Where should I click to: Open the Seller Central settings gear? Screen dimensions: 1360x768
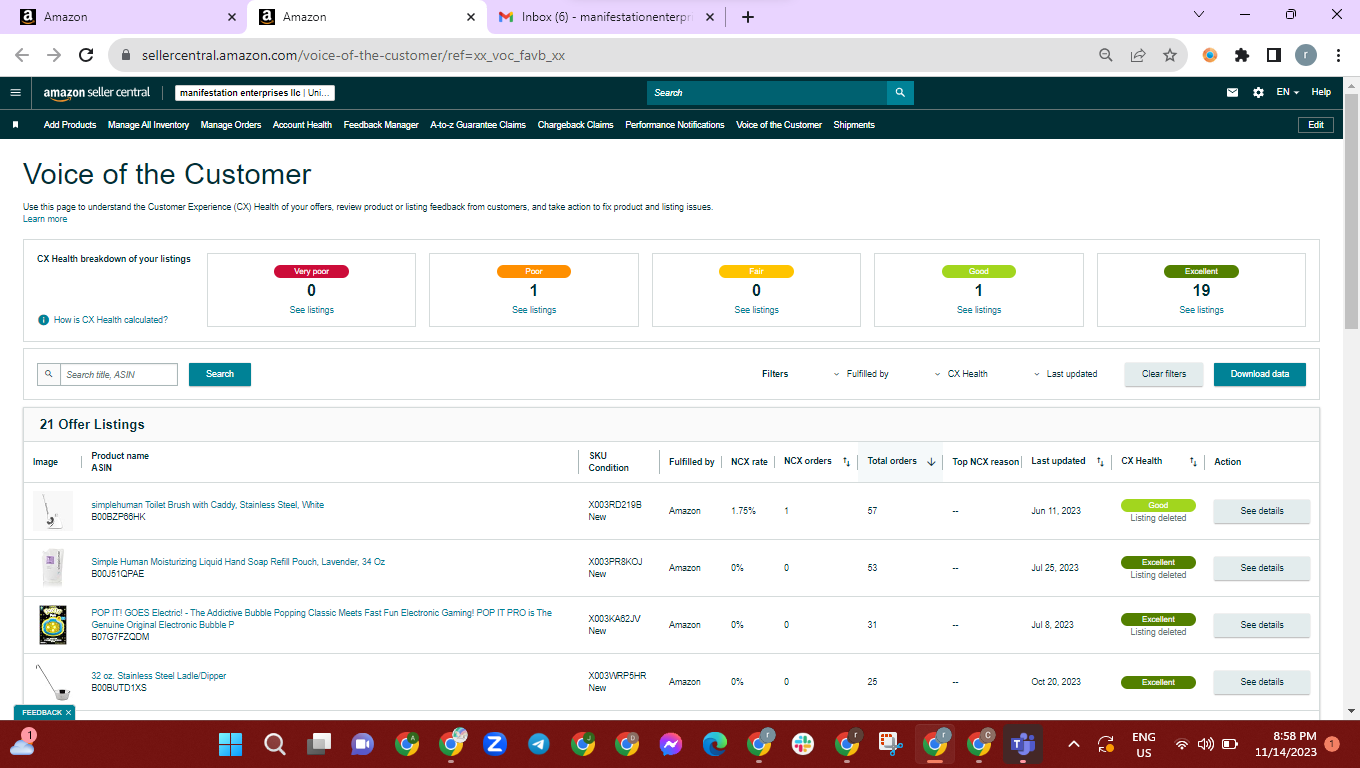[x=1258, y=93]
